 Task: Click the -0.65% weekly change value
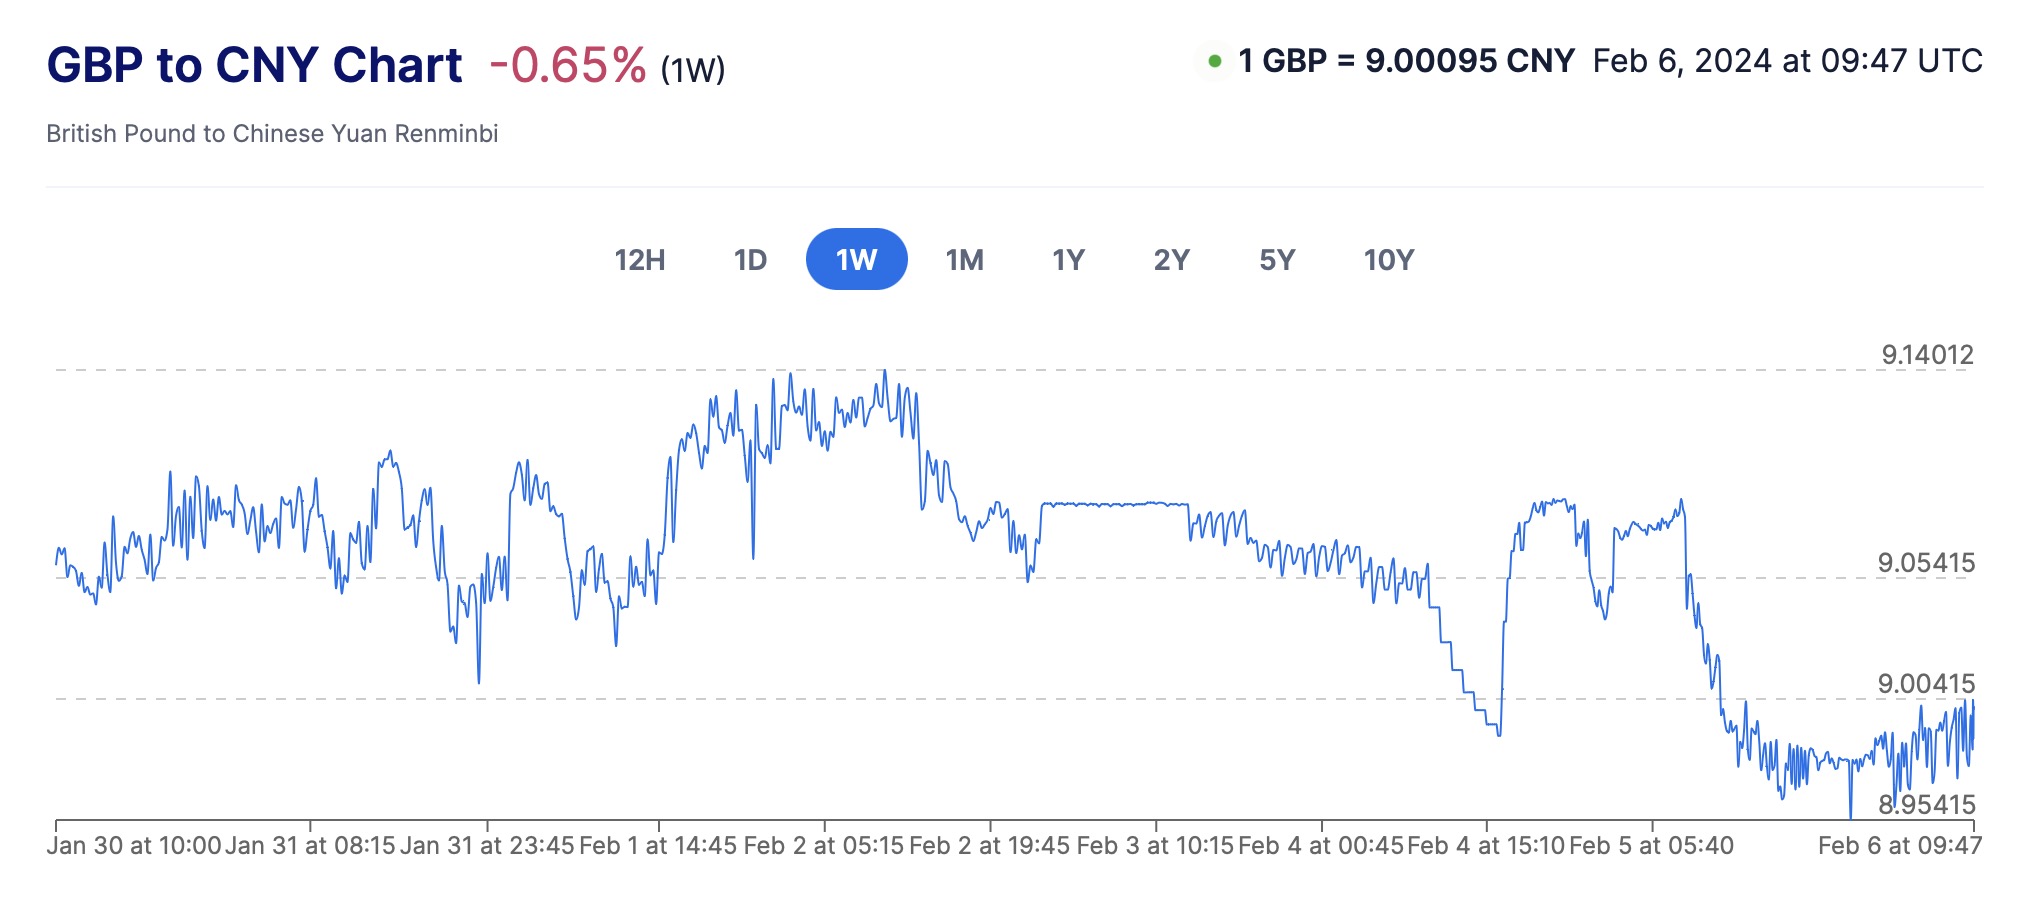(x=568, y=66)
